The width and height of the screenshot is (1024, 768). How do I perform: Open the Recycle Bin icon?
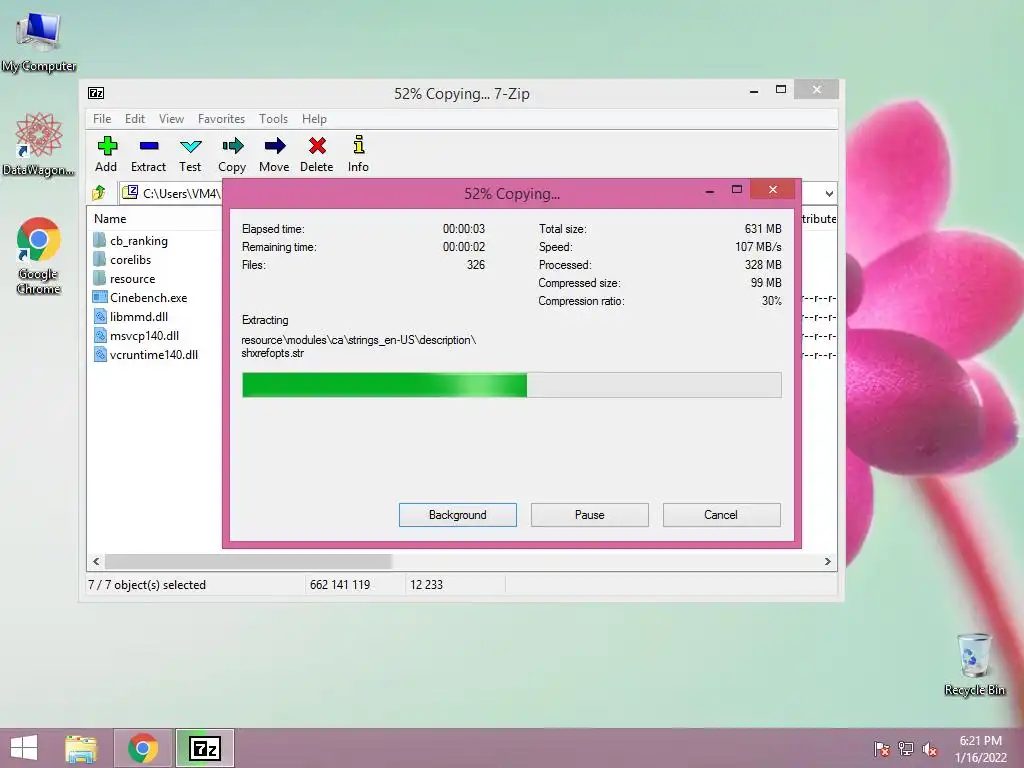974,664
